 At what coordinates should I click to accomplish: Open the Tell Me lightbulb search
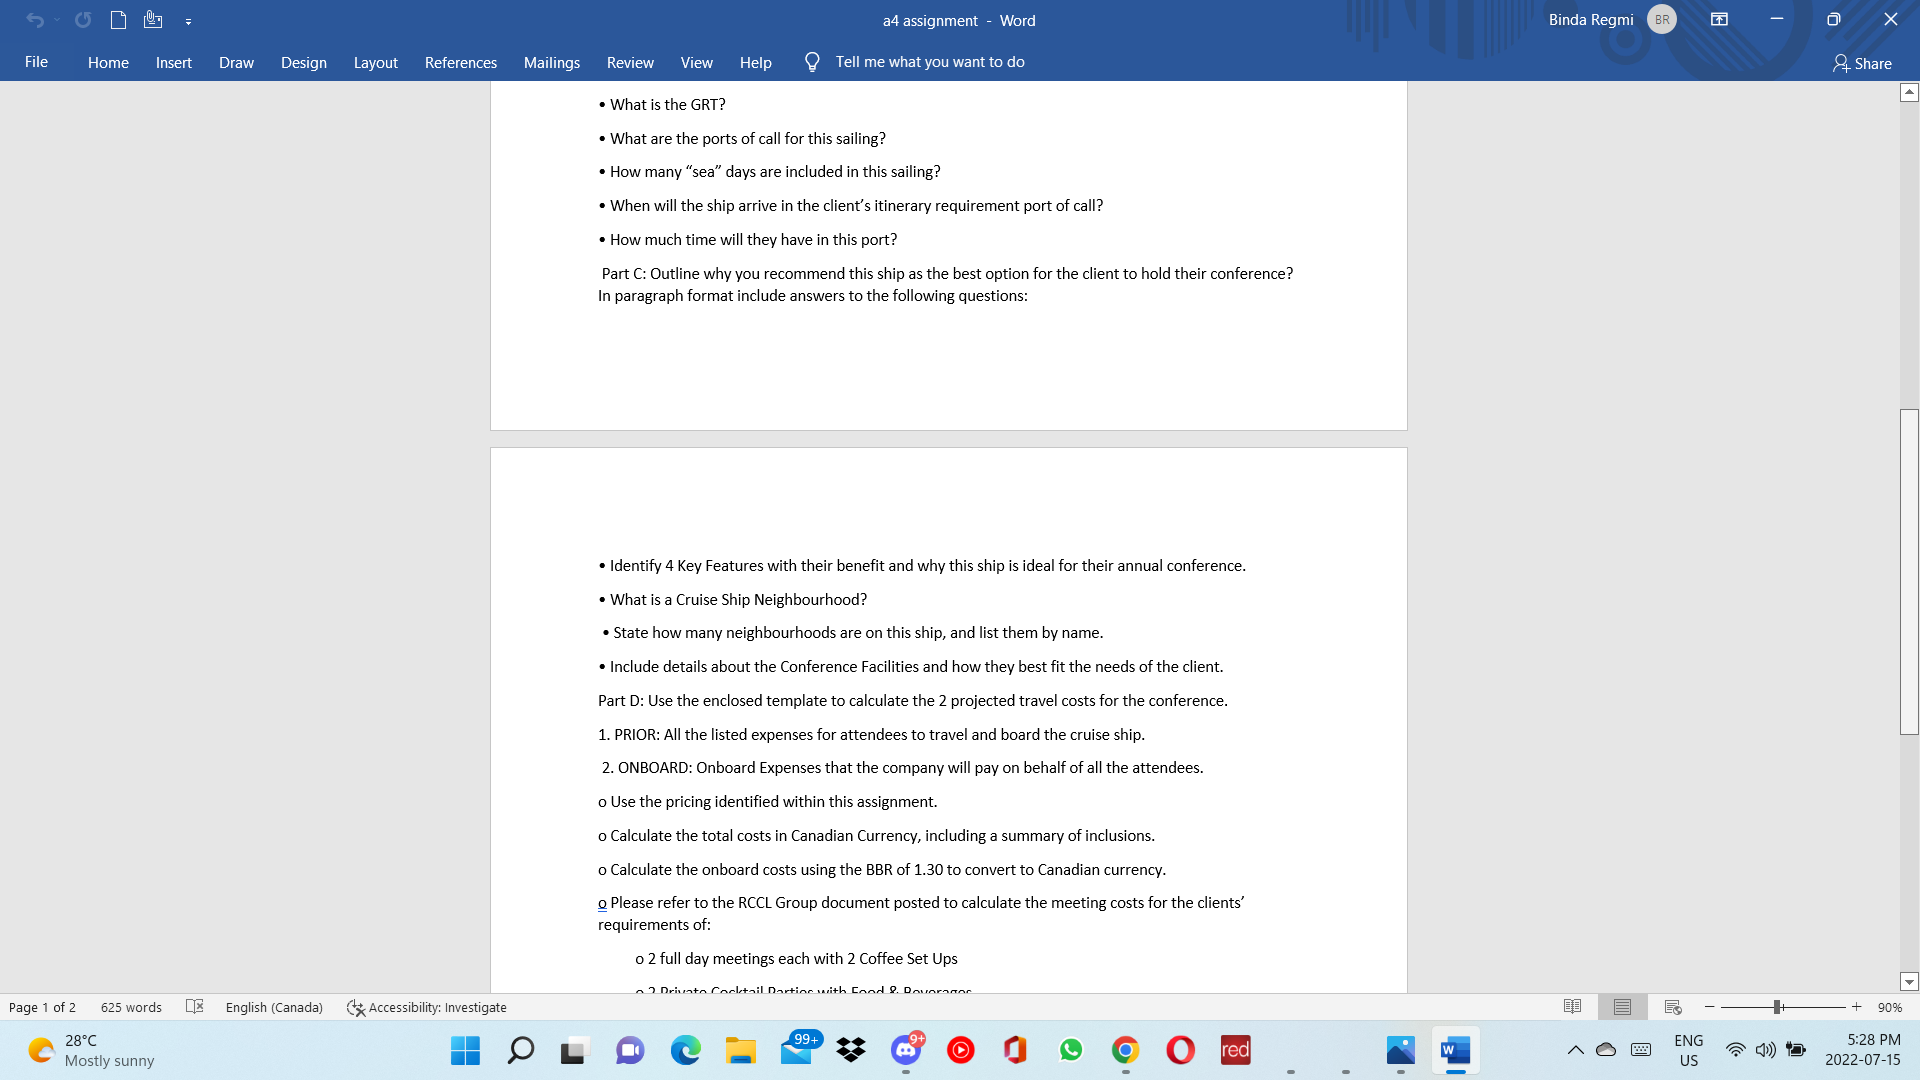[811, 61]
